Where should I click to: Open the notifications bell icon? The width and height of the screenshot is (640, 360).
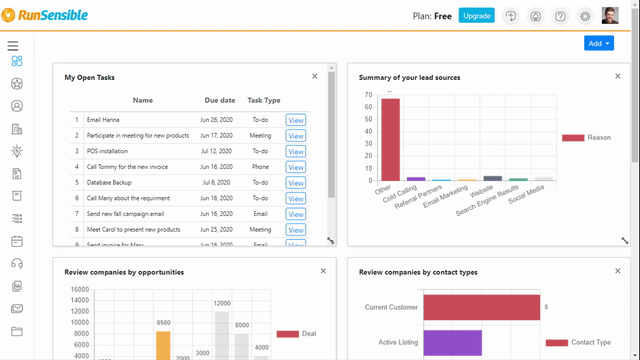[536, 16]
